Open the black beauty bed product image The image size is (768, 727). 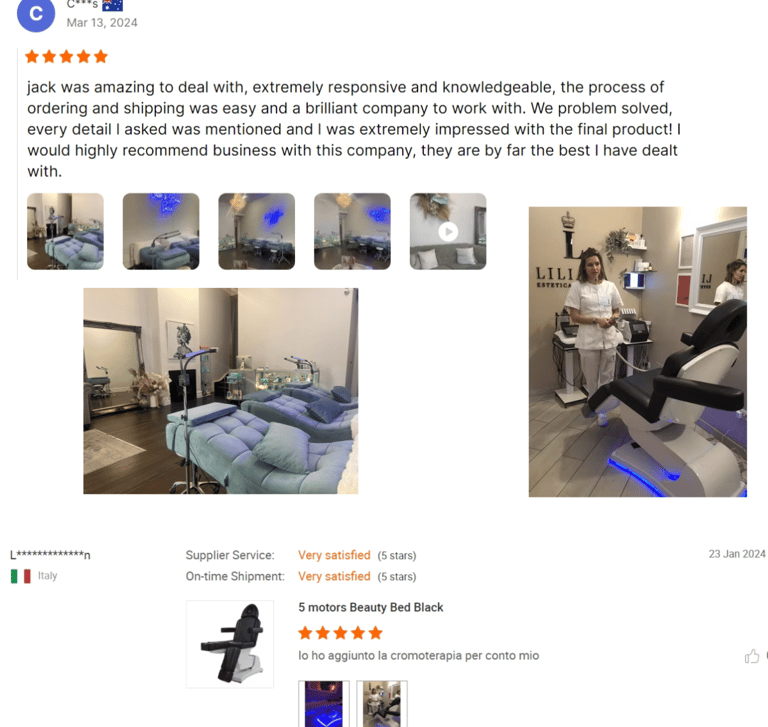click(230, 644)
